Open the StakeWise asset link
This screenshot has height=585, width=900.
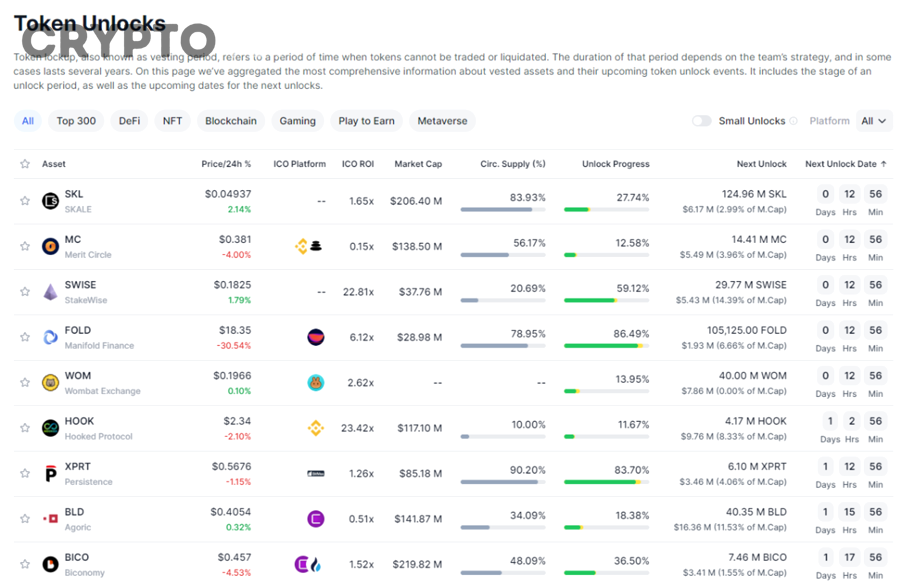(x=86, y=300)
